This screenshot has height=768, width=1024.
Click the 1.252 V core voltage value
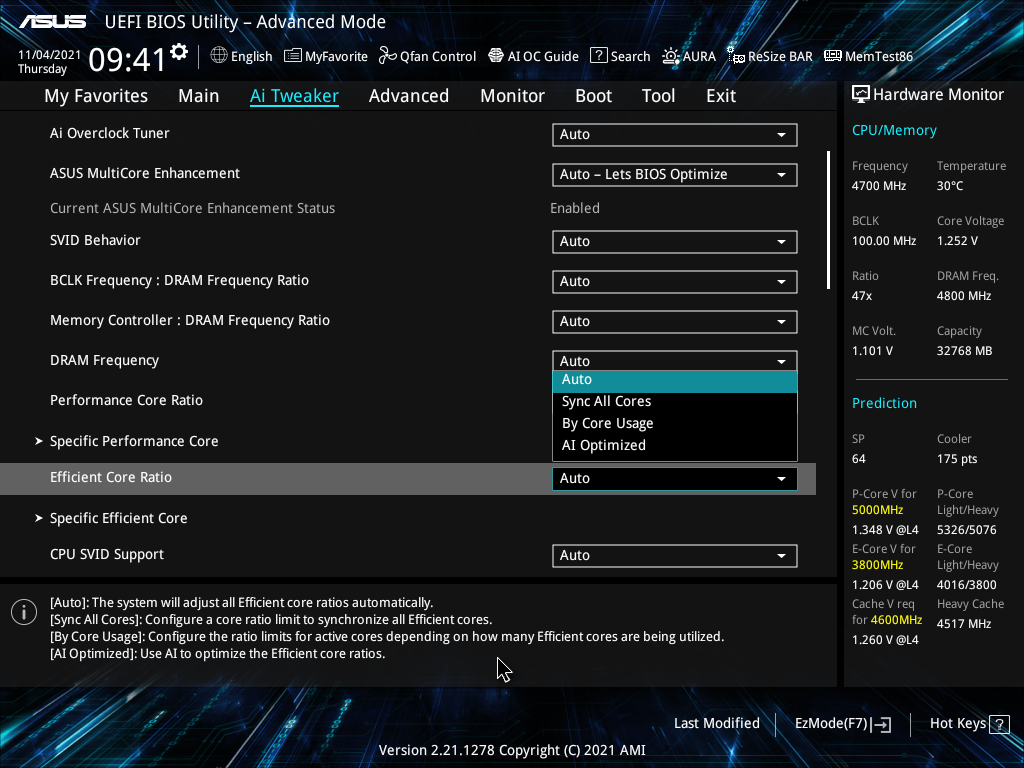coord(957,241)
